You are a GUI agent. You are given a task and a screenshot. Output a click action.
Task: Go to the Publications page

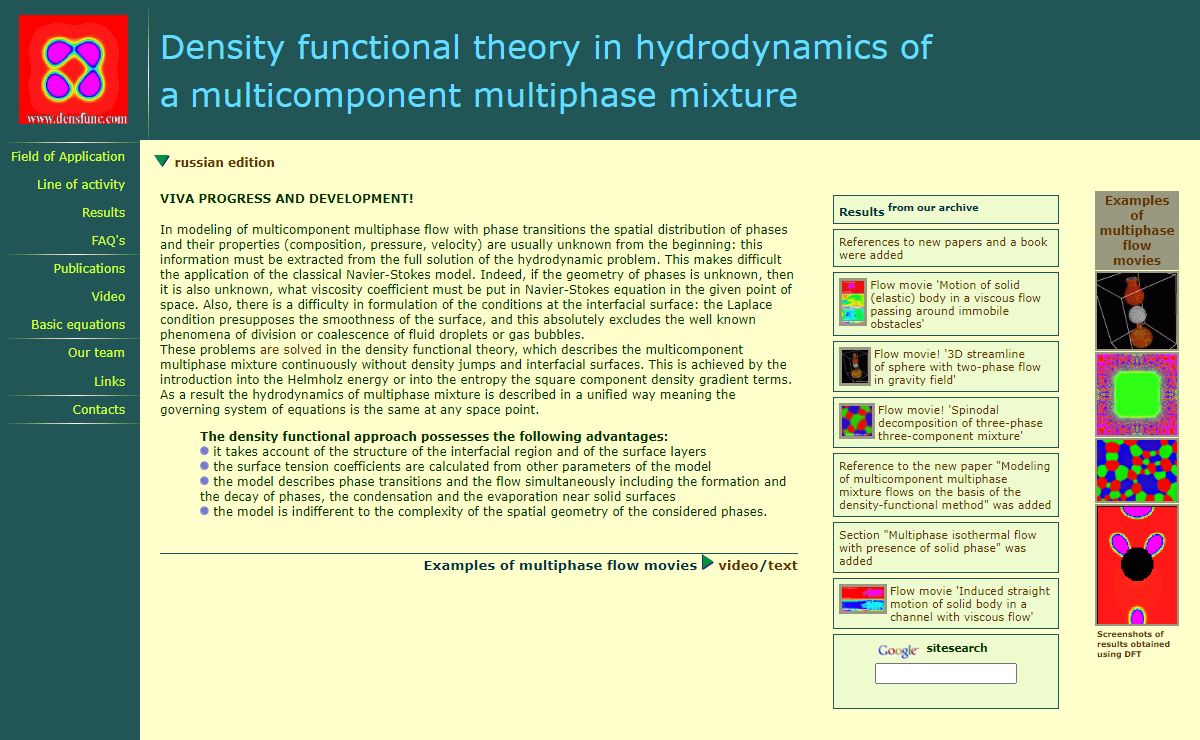pyautogui.click(x=89, y=269)
